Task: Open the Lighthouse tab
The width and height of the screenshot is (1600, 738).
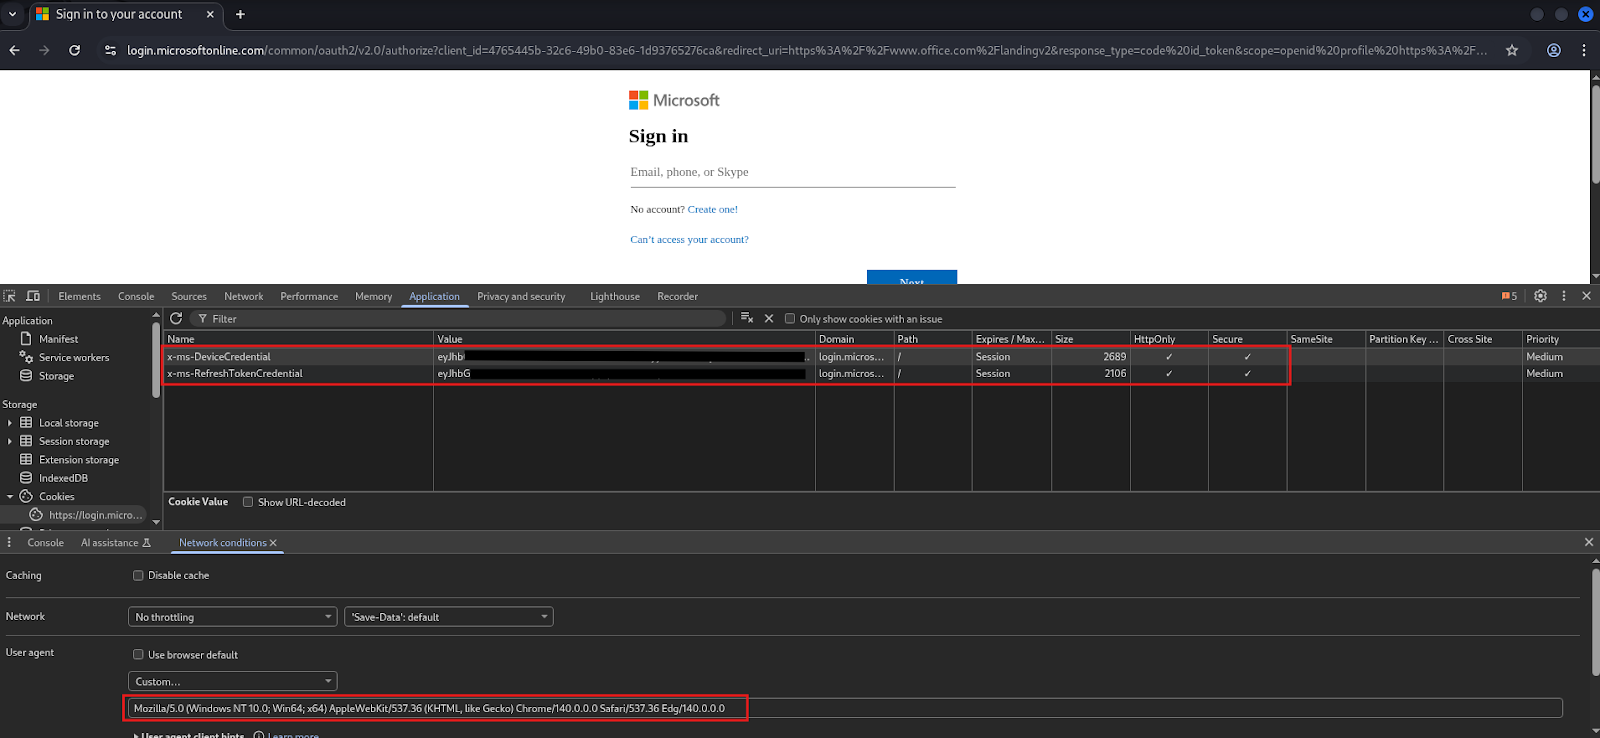Action: 615,296
